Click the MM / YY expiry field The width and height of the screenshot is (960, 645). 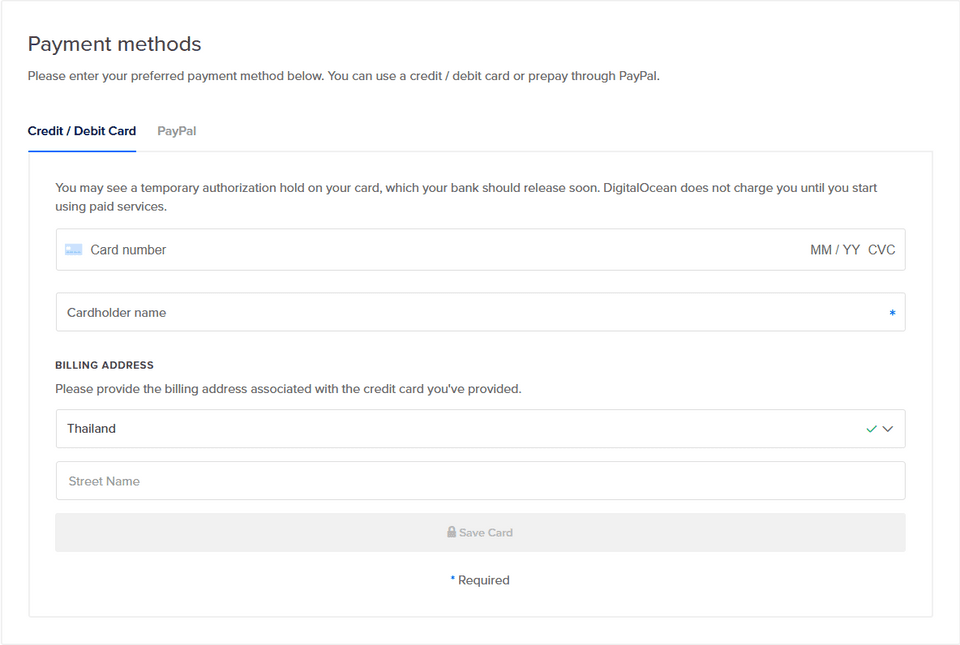[835, 250]
